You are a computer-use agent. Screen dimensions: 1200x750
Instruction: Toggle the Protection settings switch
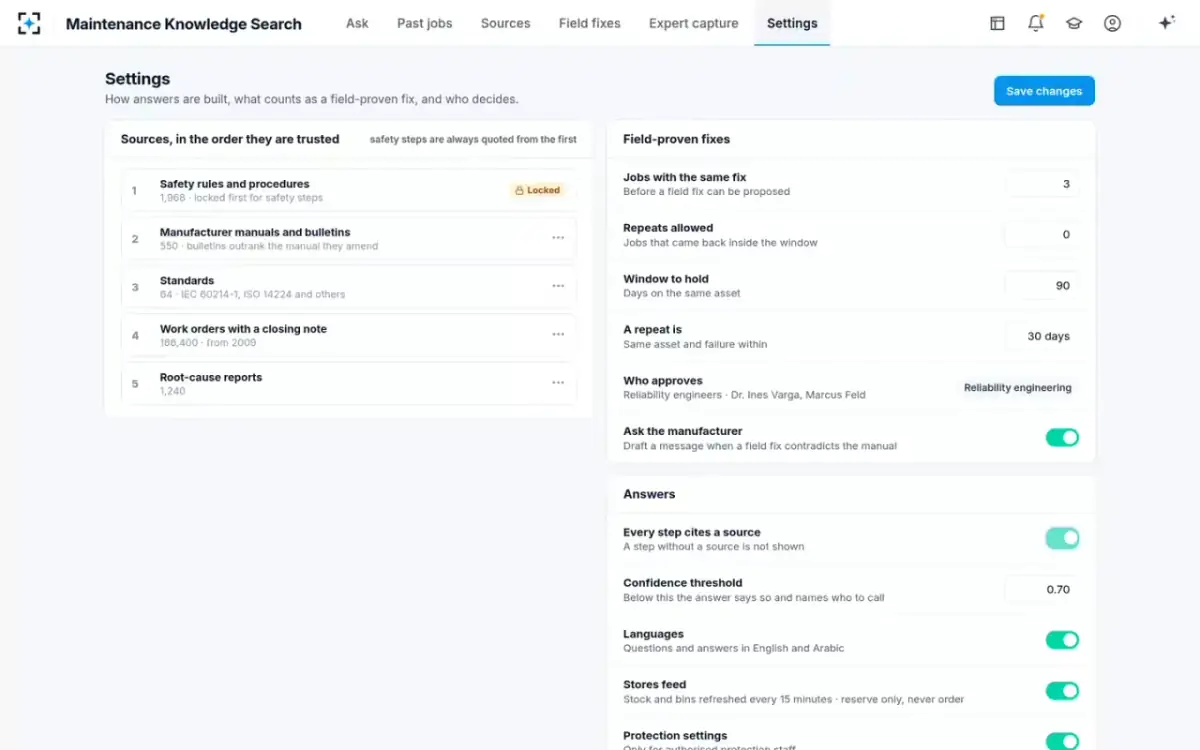tap(1062, 741)
